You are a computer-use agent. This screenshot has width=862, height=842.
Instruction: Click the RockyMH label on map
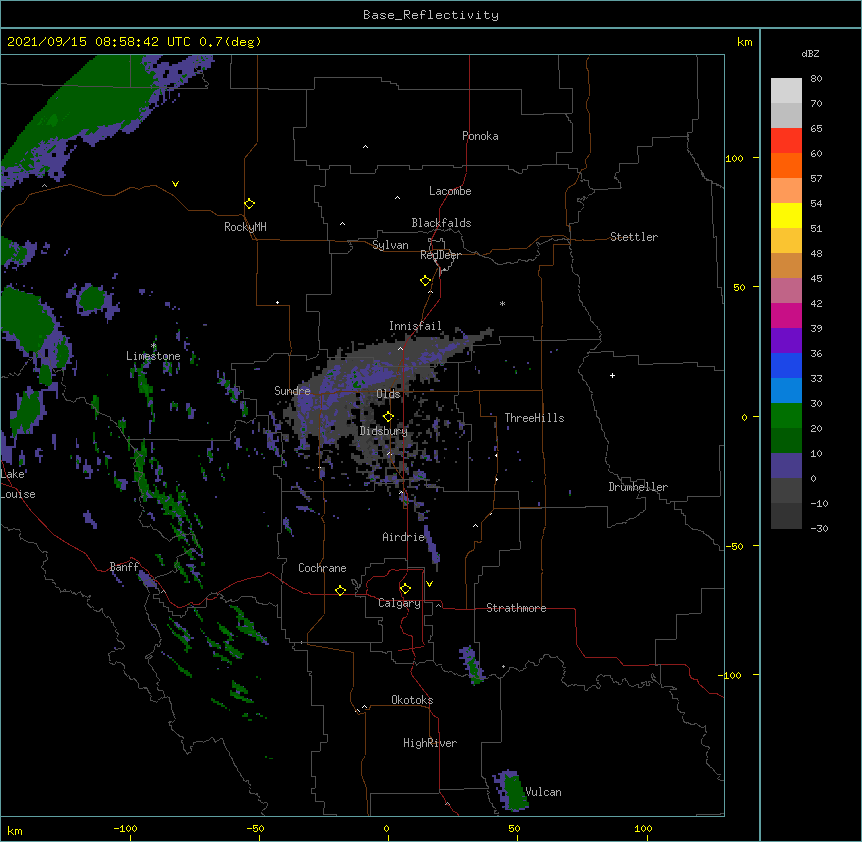pyautogui.click(x=245, y=227)
